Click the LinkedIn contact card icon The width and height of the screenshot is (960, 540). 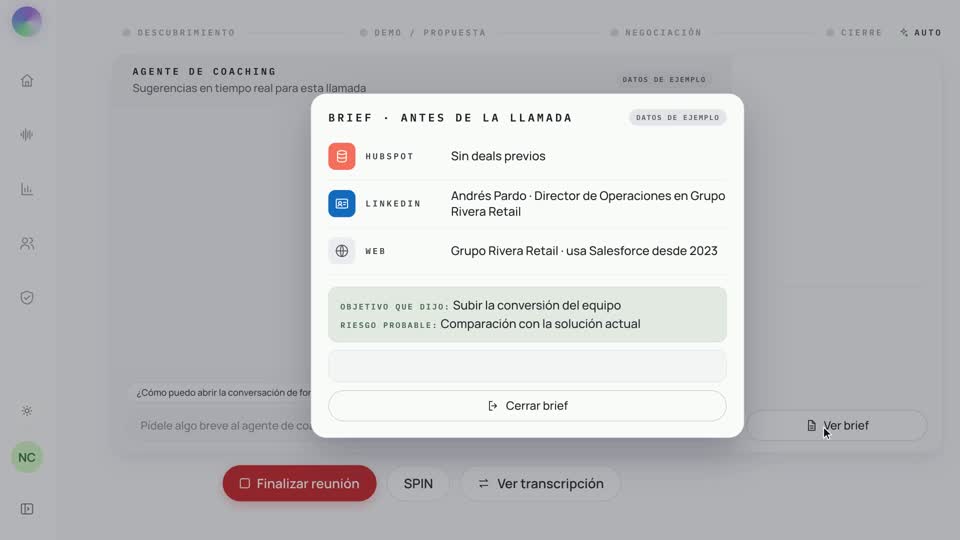(x=342, y=203)
